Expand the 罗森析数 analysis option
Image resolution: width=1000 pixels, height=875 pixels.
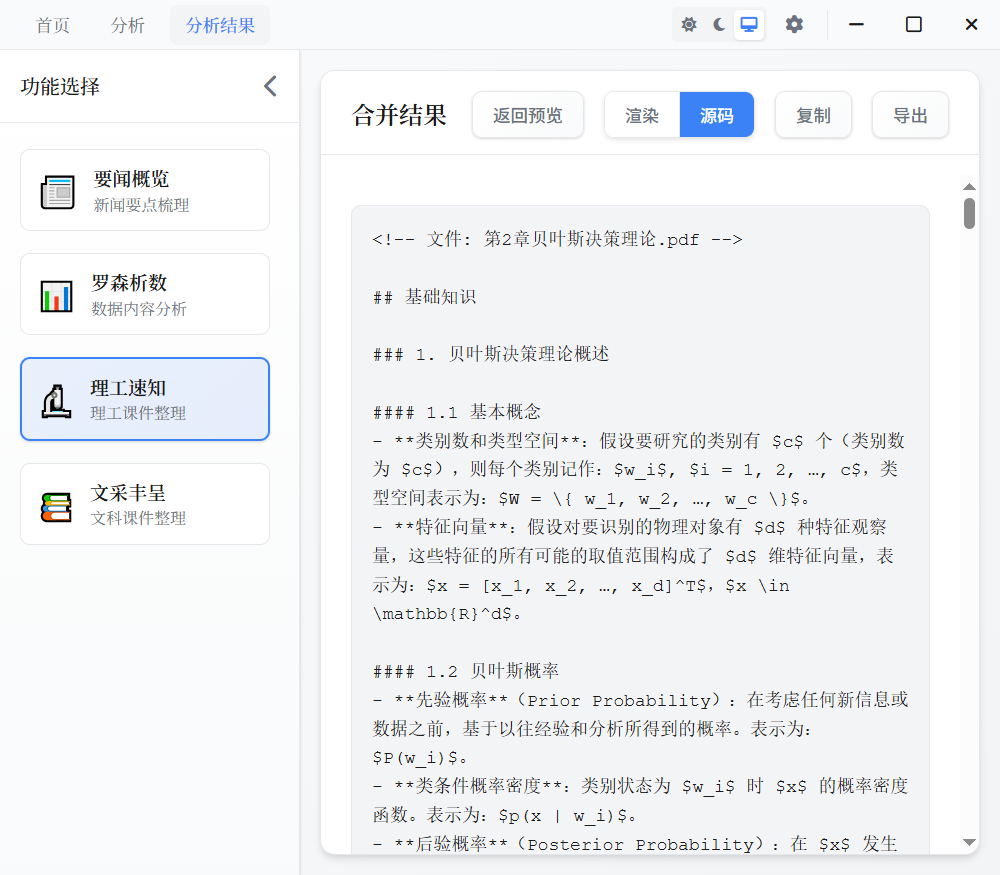(x=145, y=293)
